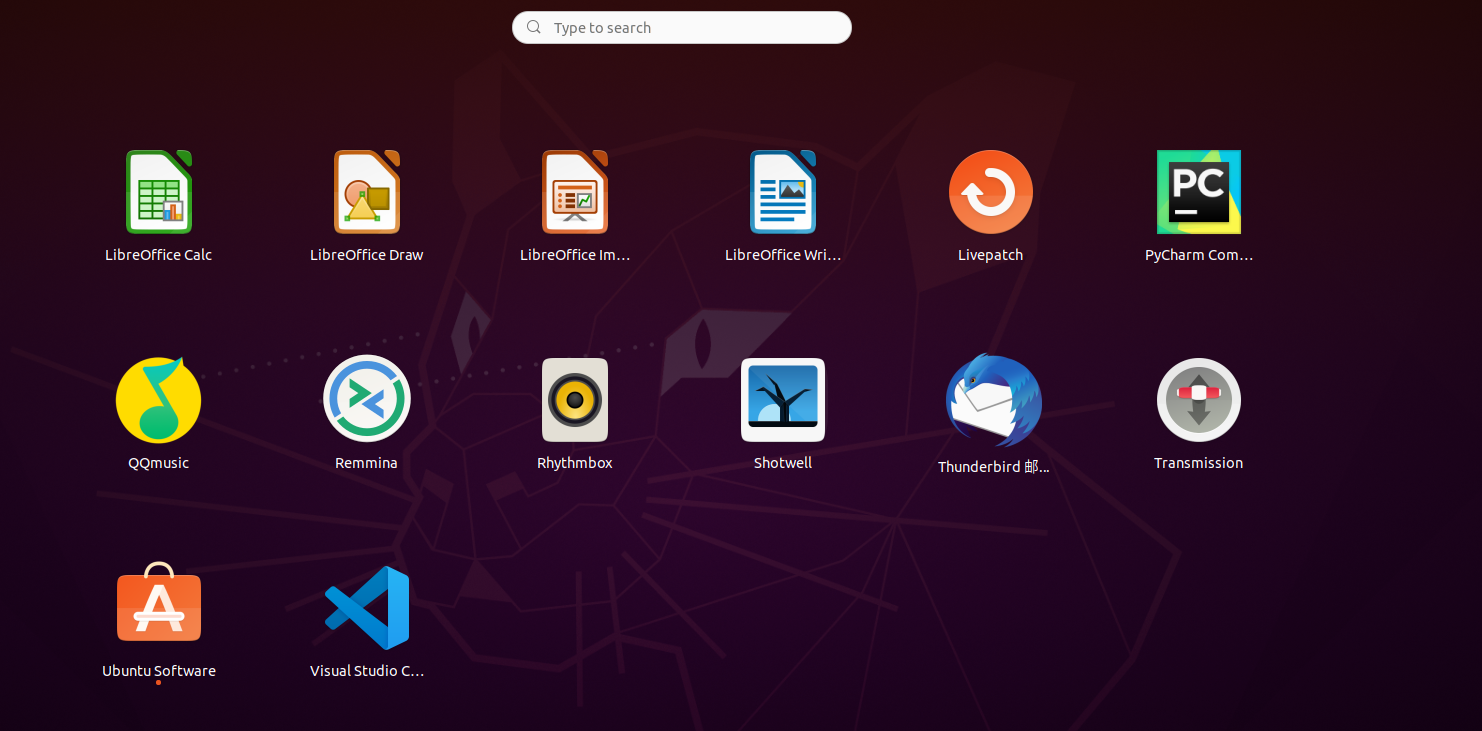Open LibreOffice Calc
This screenshot has width=1482, height=731.
pos(158,191)
